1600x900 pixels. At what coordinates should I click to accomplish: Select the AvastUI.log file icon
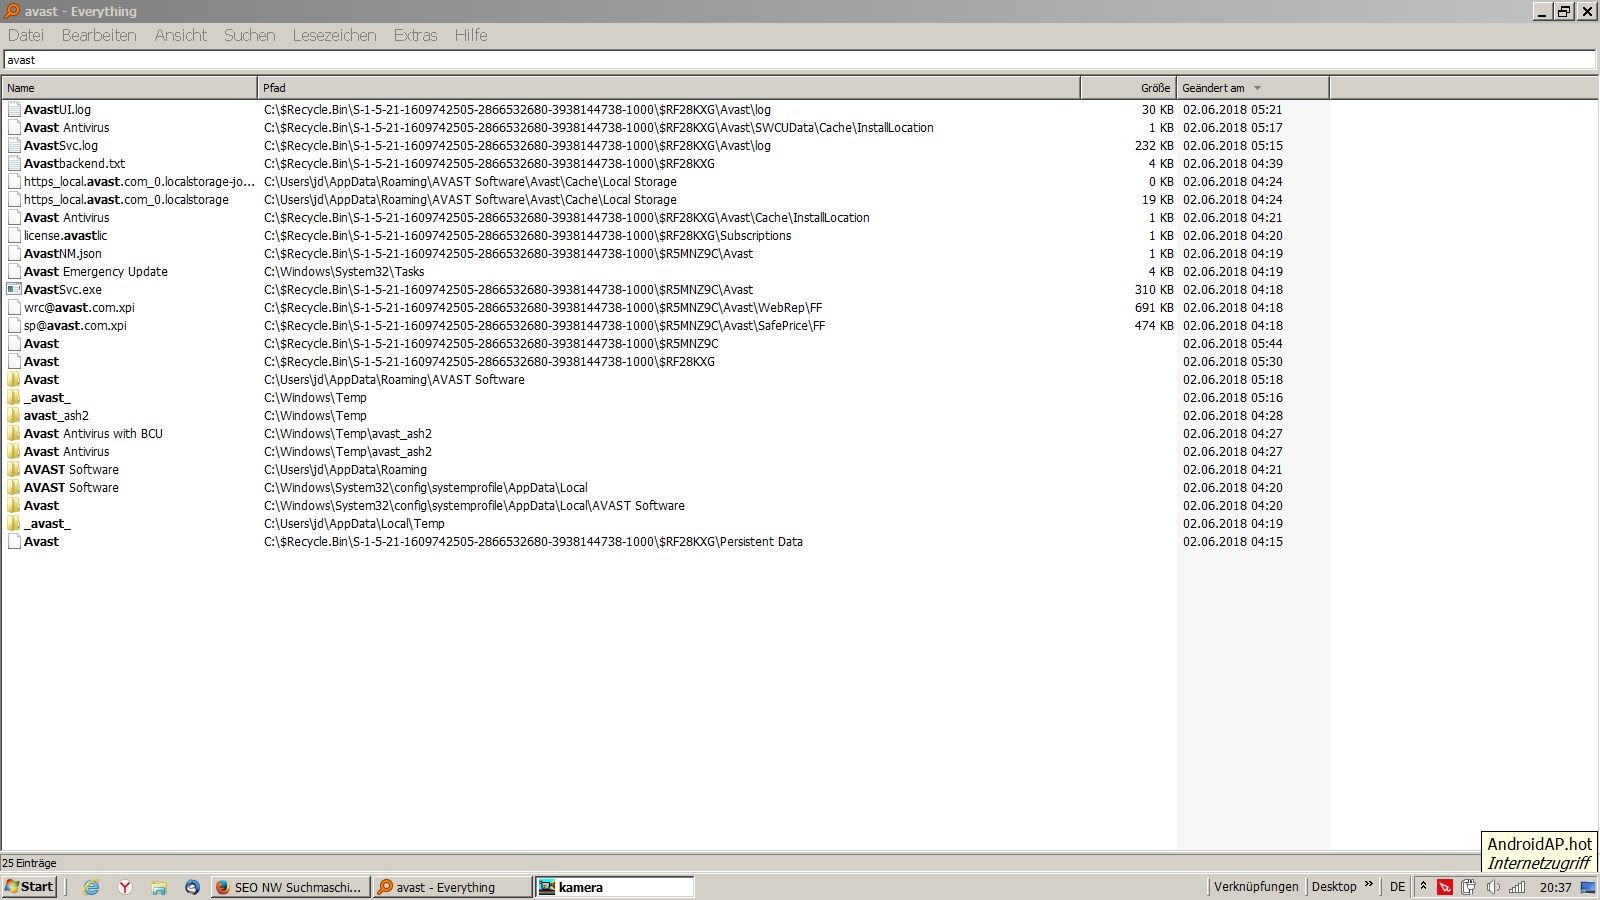(14, 110)
